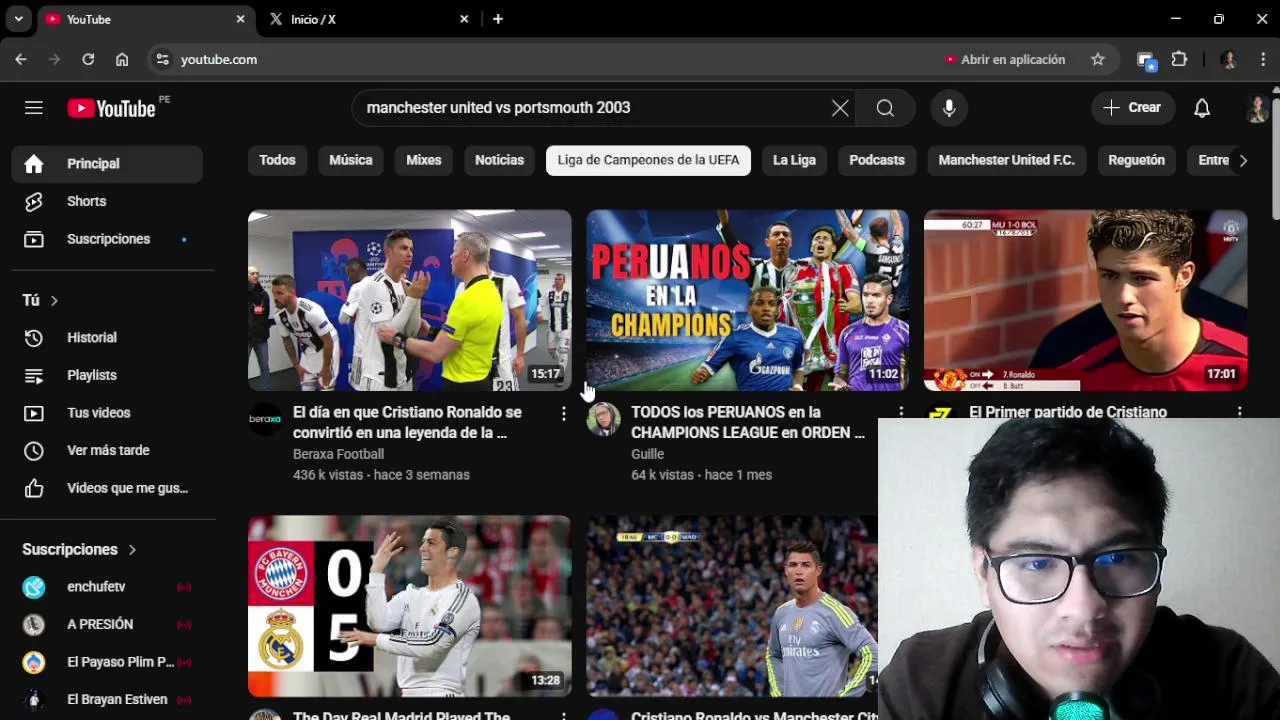Open enchufetv subscription channel
Viewport: 1280px width, 720px height.
click(107, 587)
